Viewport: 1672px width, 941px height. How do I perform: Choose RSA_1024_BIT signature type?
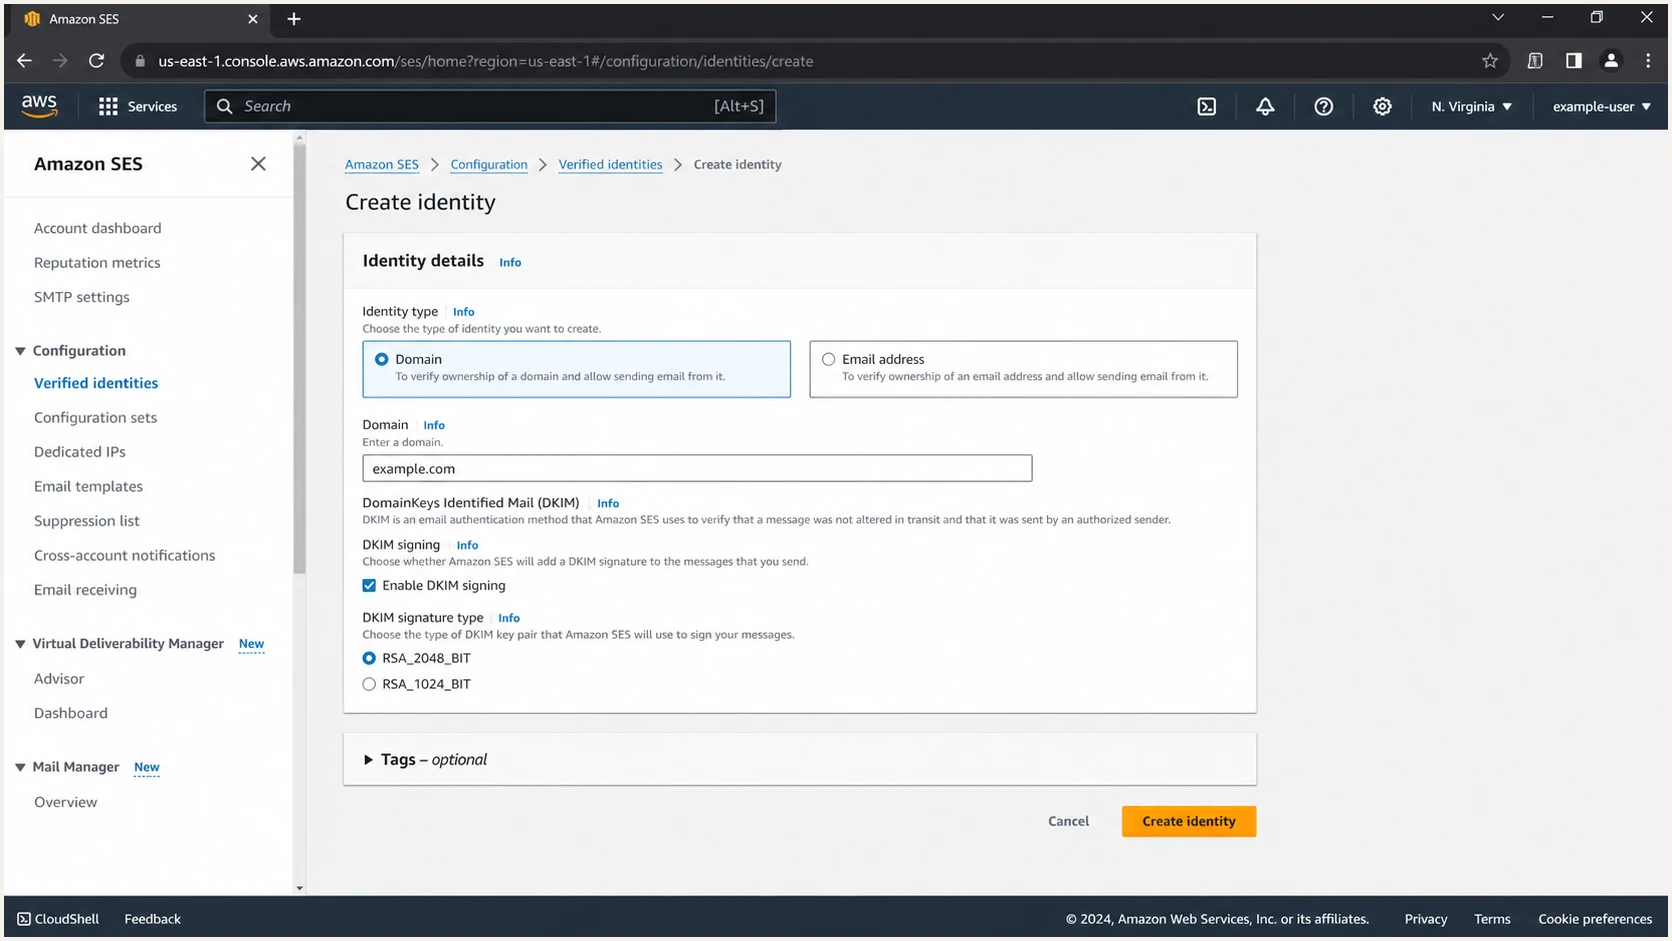(369, 684)
